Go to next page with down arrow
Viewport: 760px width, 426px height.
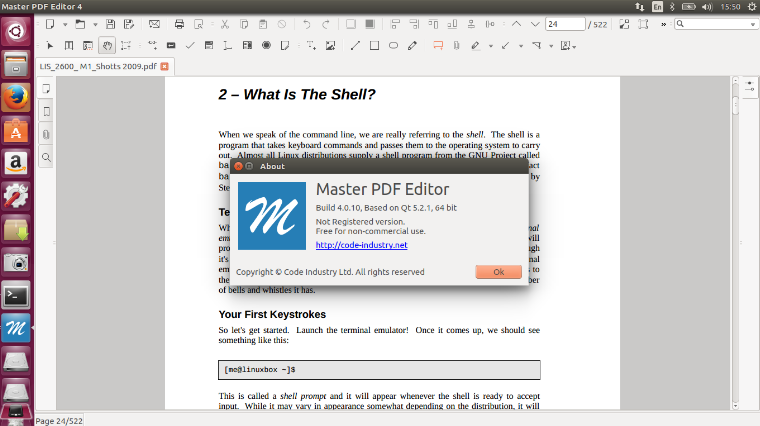coord(535,24)
